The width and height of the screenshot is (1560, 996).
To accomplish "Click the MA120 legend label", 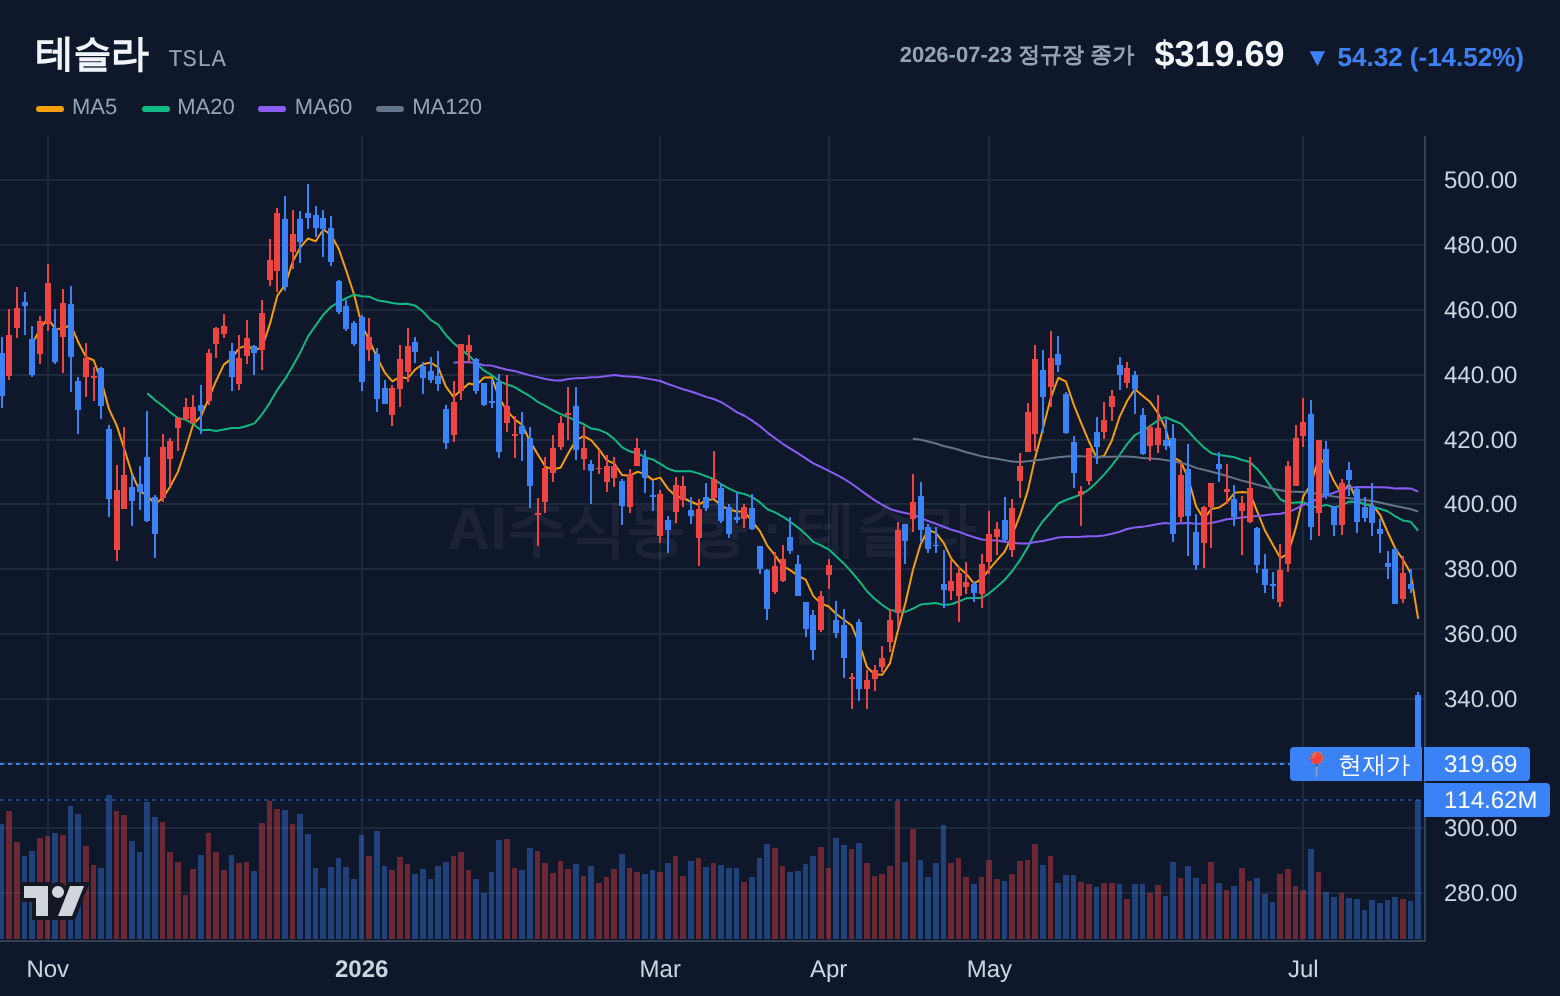I will pos(447,107).
